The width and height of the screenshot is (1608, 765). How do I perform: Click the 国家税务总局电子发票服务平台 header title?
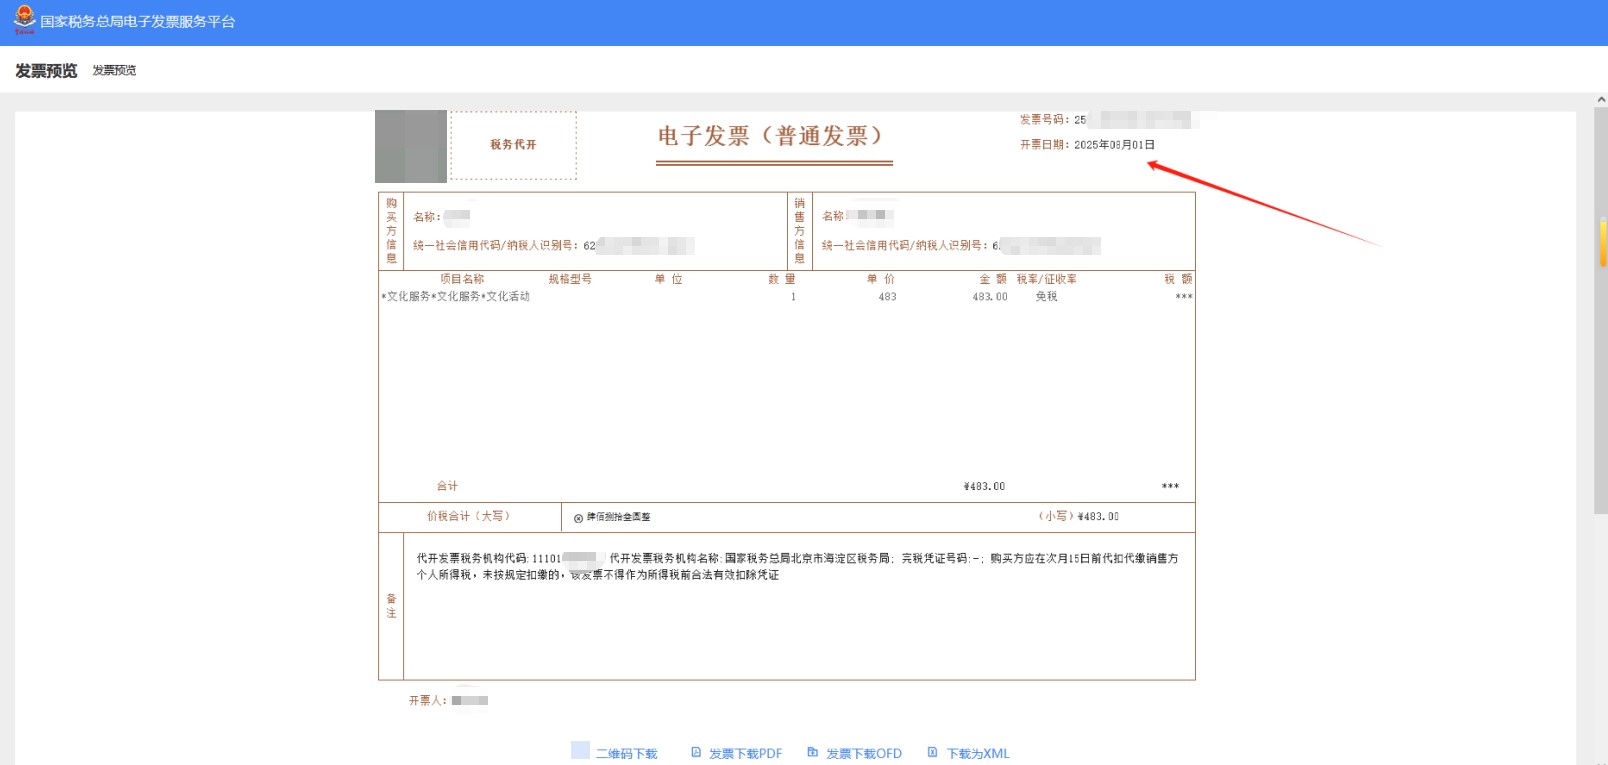click(138, 22)
